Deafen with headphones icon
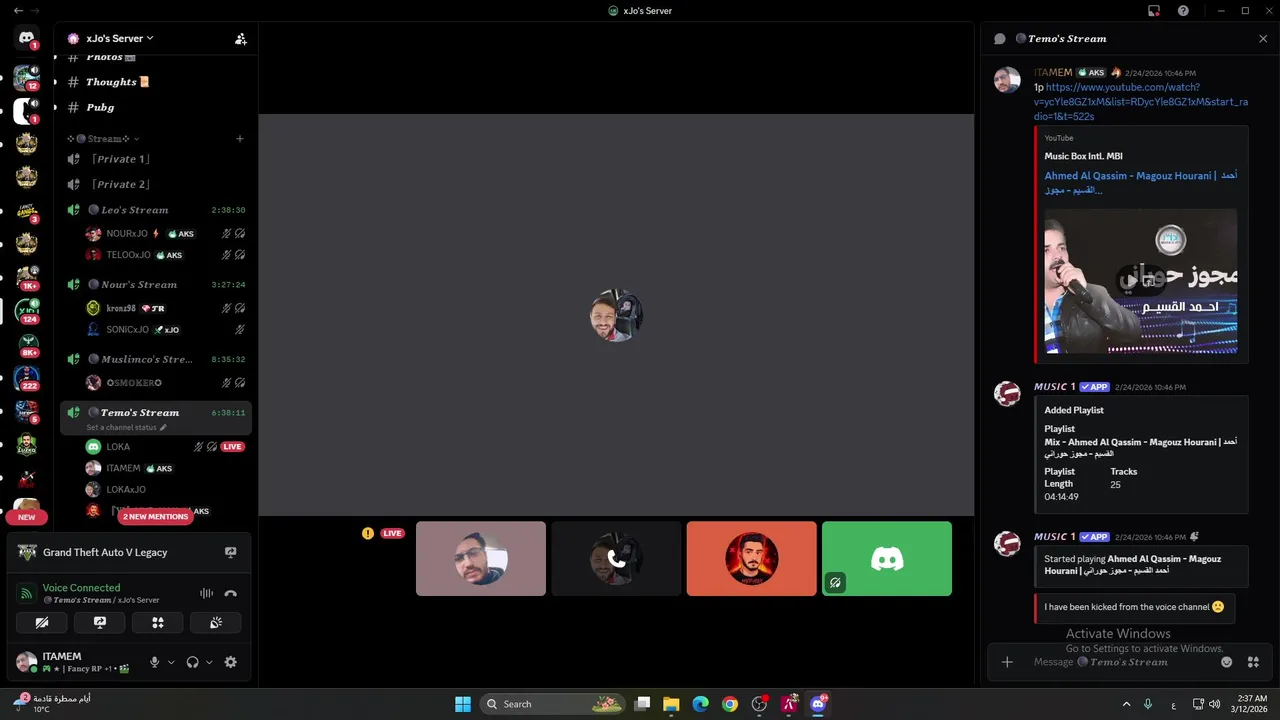The width and height of the screenshot is (1280, 720). pyautogui.click(x=192, y=662)
